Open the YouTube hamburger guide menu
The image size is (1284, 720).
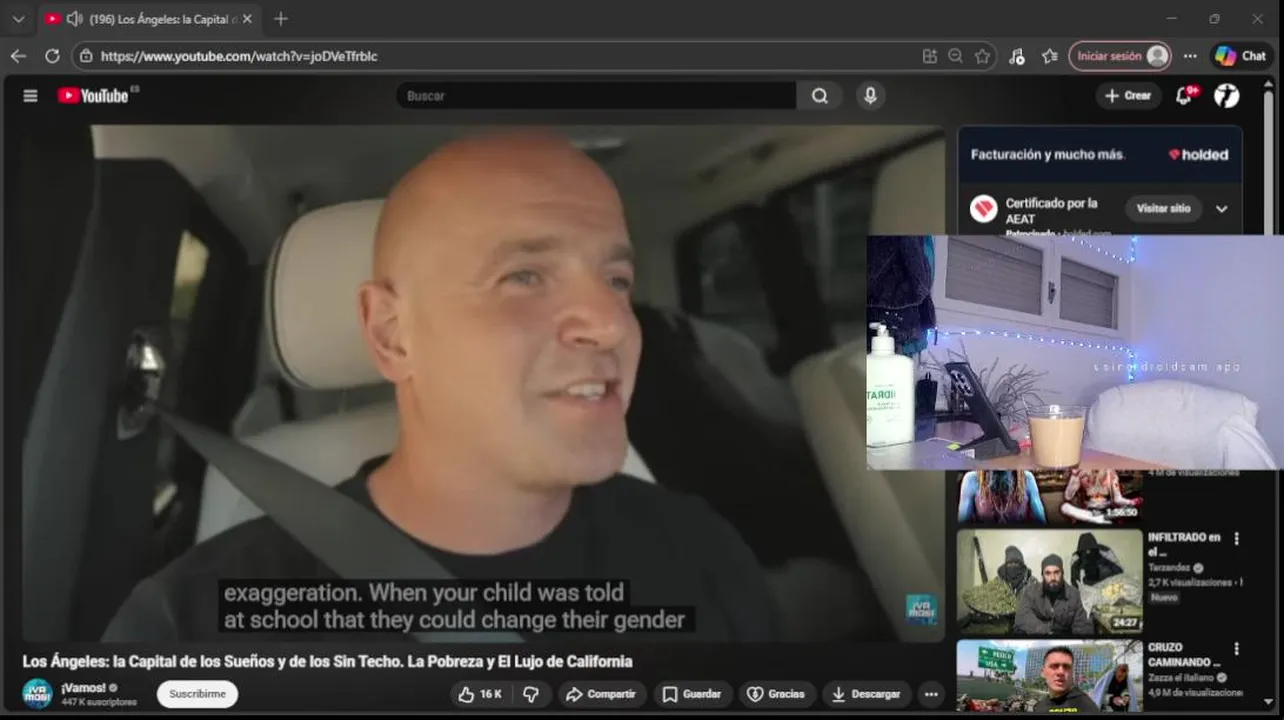(x=30, y=96)
